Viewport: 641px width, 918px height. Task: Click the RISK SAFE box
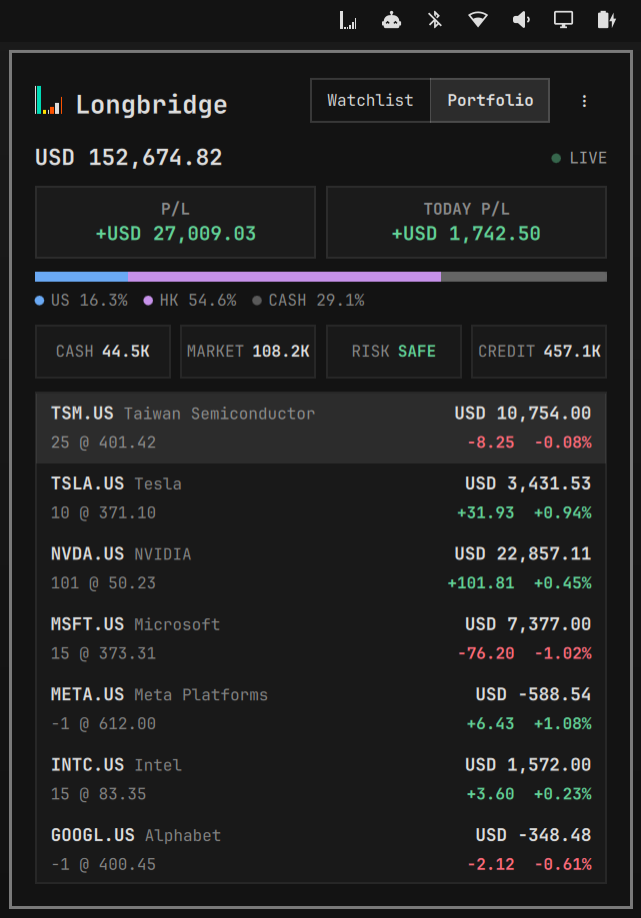(x=393, y=351)
